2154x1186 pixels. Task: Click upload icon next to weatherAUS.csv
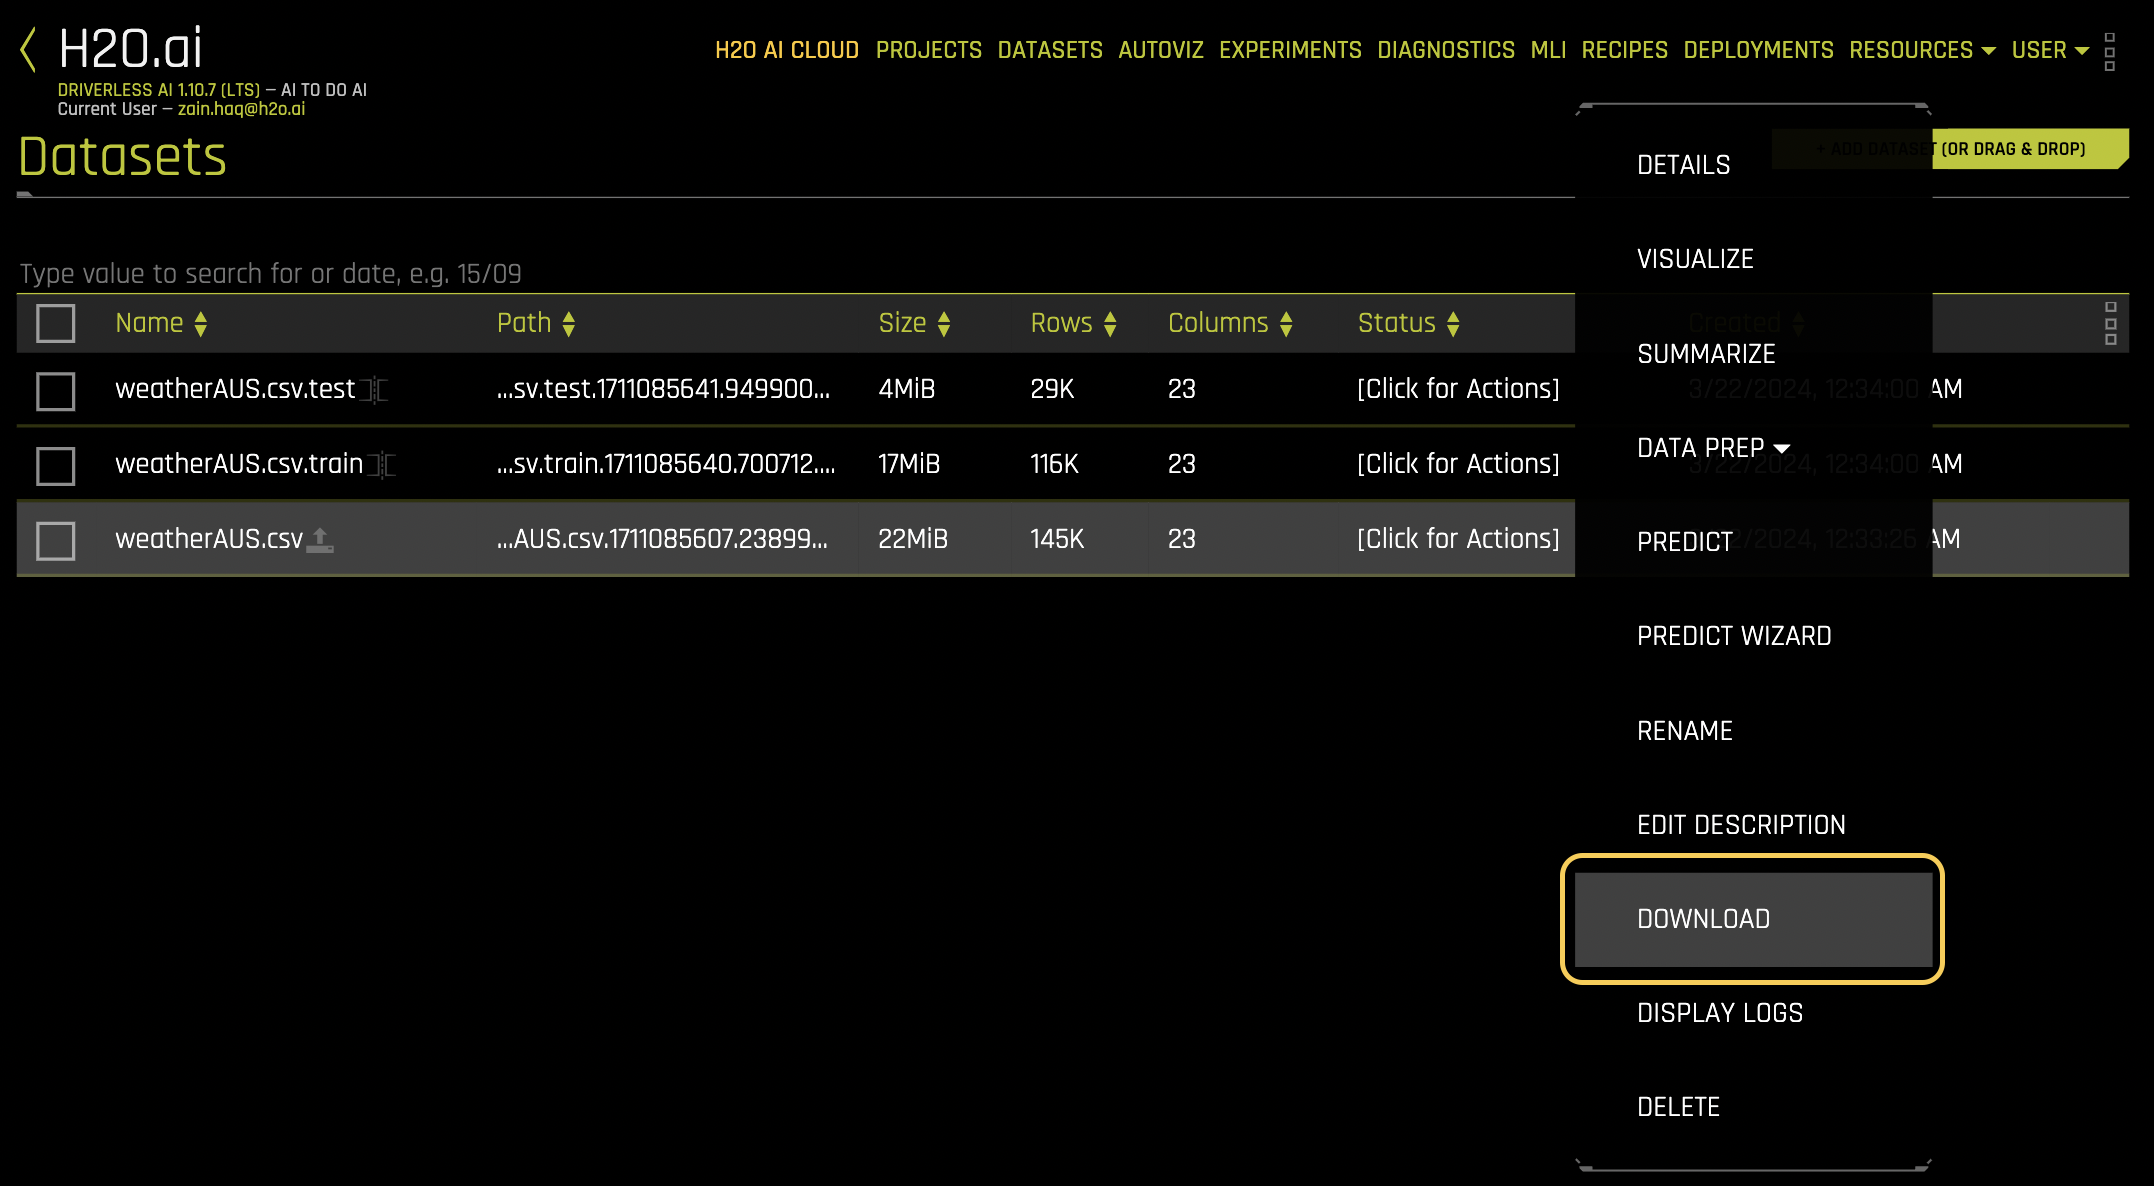point(320,538)
